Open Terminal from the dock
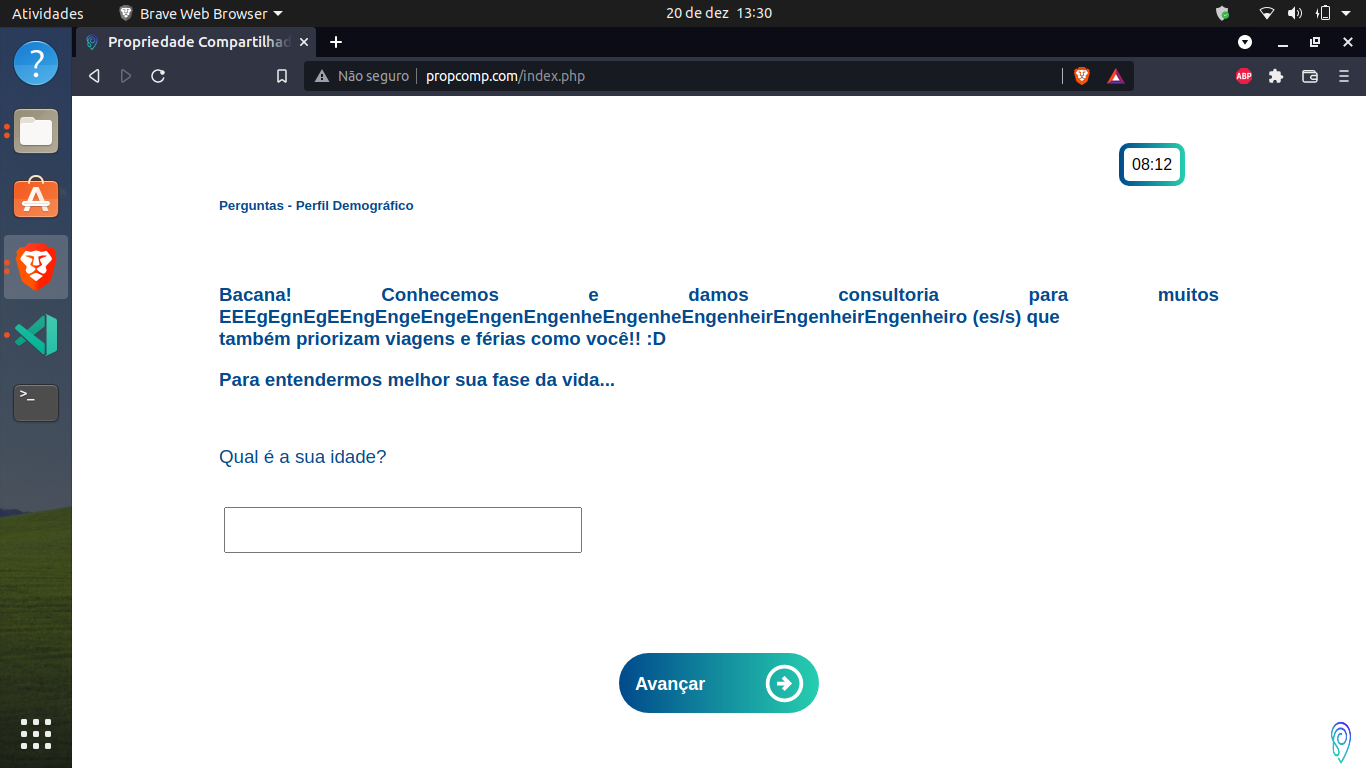The image size is (1366, 768). point(36,403)
